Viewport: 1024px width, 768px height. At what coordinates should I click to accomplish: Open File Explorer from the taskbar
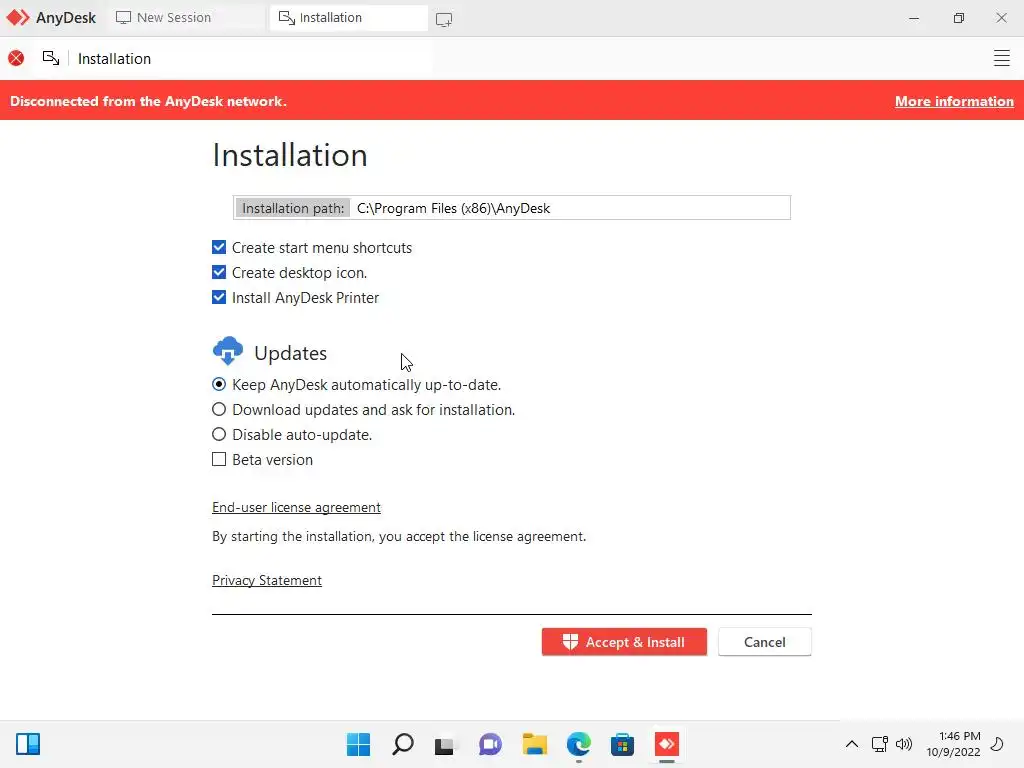pyautogui.click(x=534, y=744)
